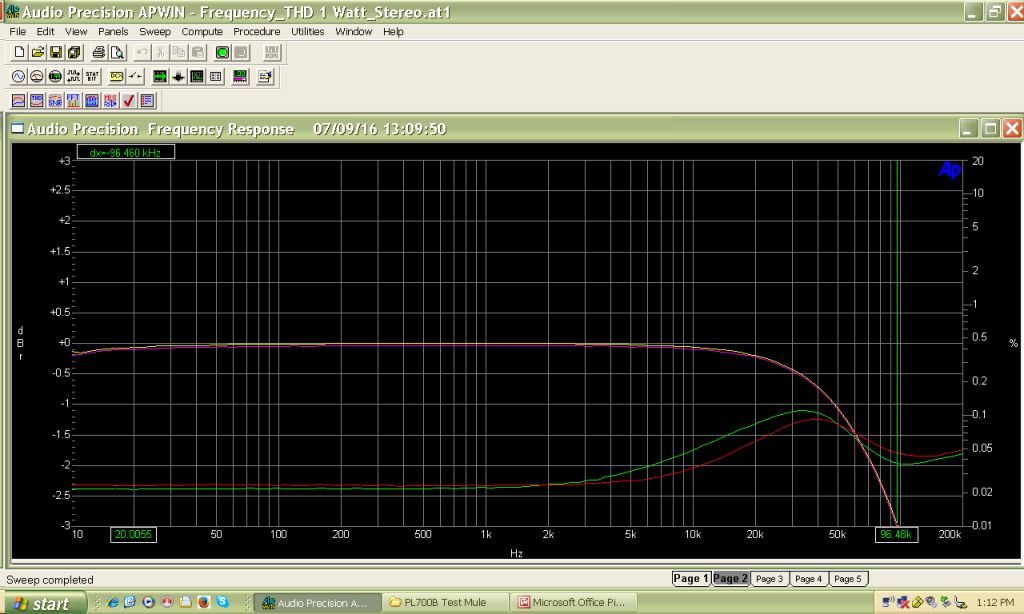Screen dimensions: 1024x614
Task: Open the File menu
Action: pyautogui.click(x=18, y=31)
